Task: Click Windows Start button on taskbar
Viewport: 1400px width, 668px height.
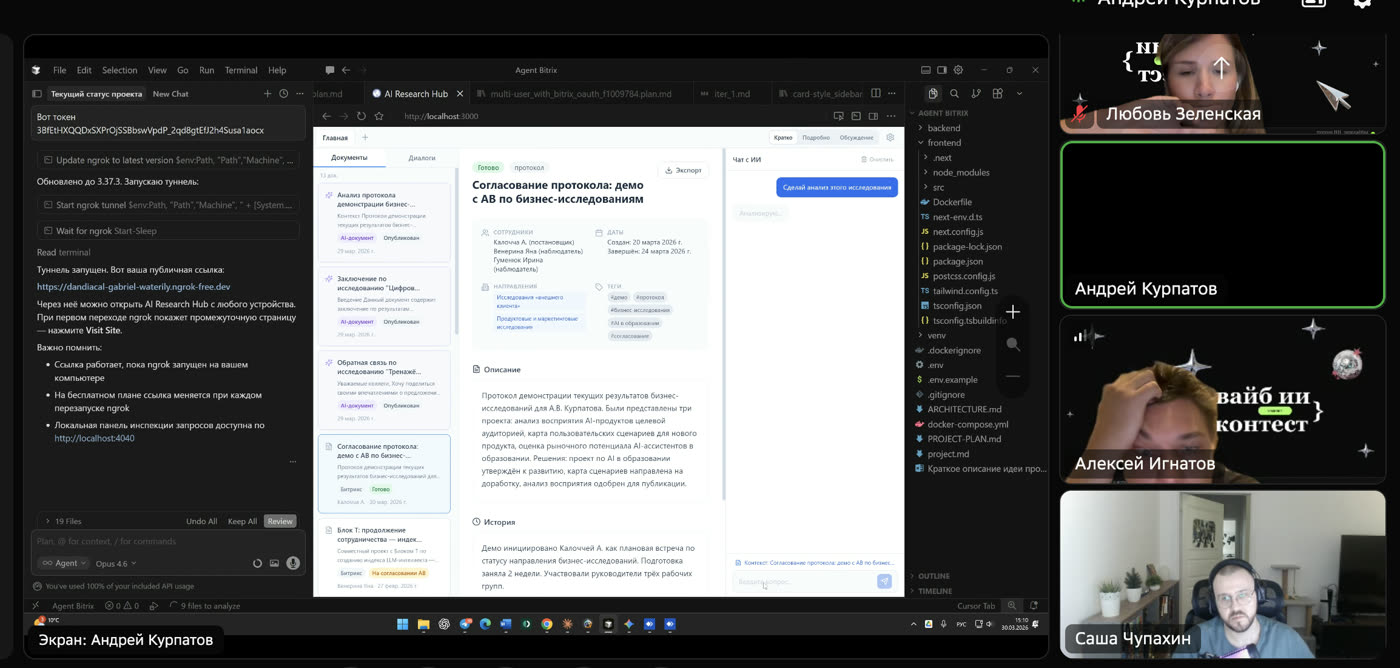Action: 402,624
